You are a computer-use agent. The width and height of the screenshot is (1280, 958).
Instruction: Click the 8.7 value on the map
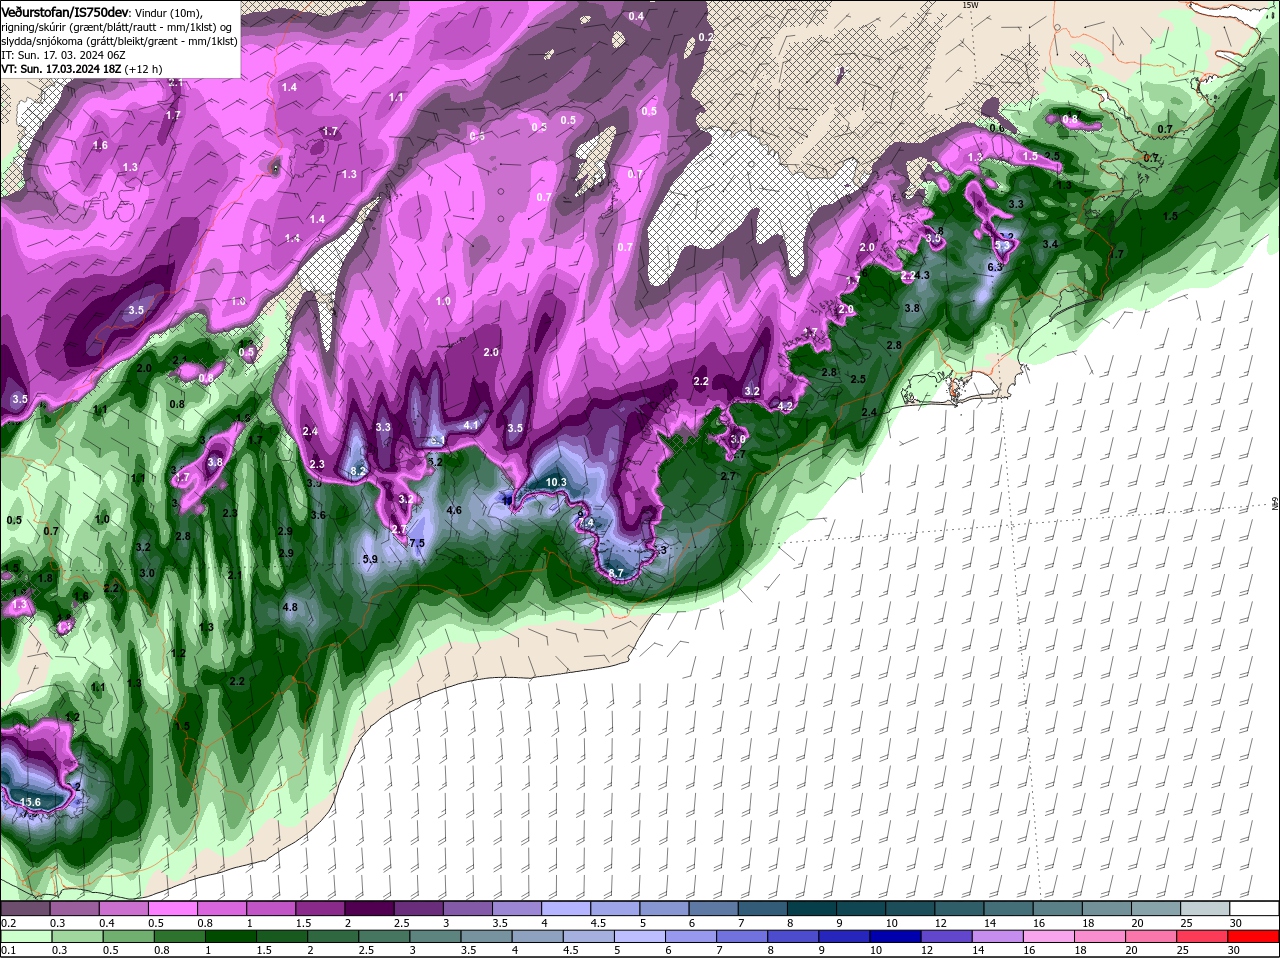[x=616, y=572]
